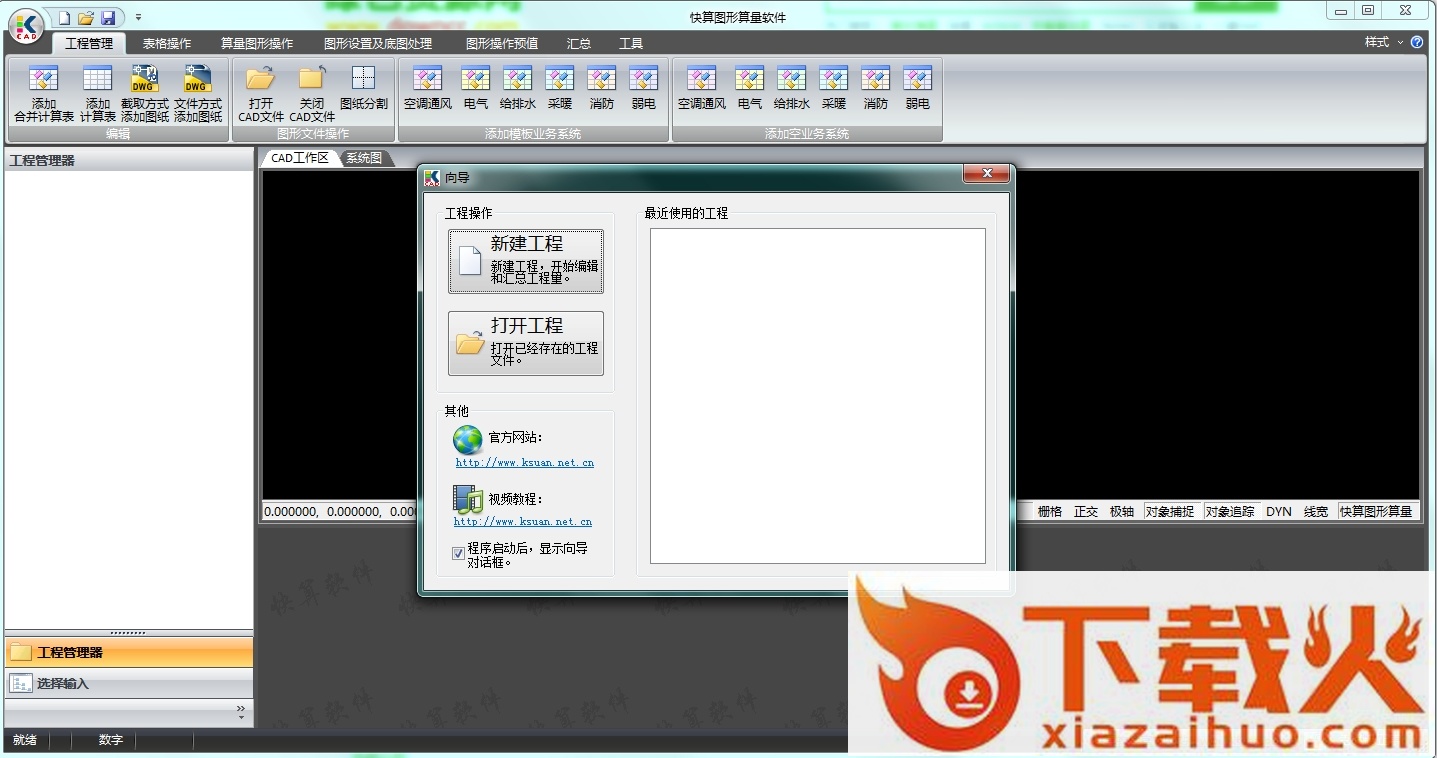The image size is (1437, 758).
Task: Click 数字 in the bottom status bar
Action: coord(111,740)
